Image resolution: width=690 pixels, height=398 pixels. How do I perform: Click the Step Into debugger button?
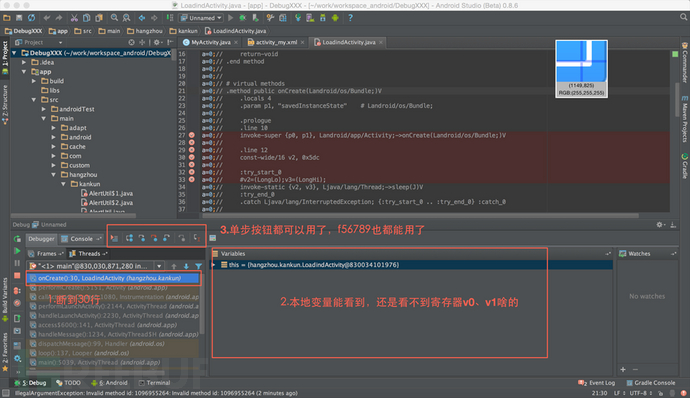point(142,238)
